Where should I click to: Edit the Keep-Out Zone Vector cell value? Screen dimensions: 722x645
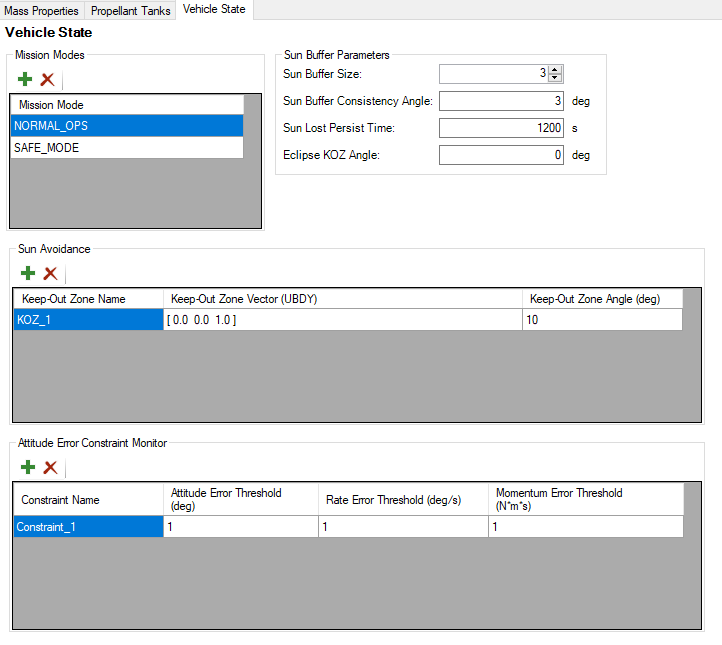(342, 320)
